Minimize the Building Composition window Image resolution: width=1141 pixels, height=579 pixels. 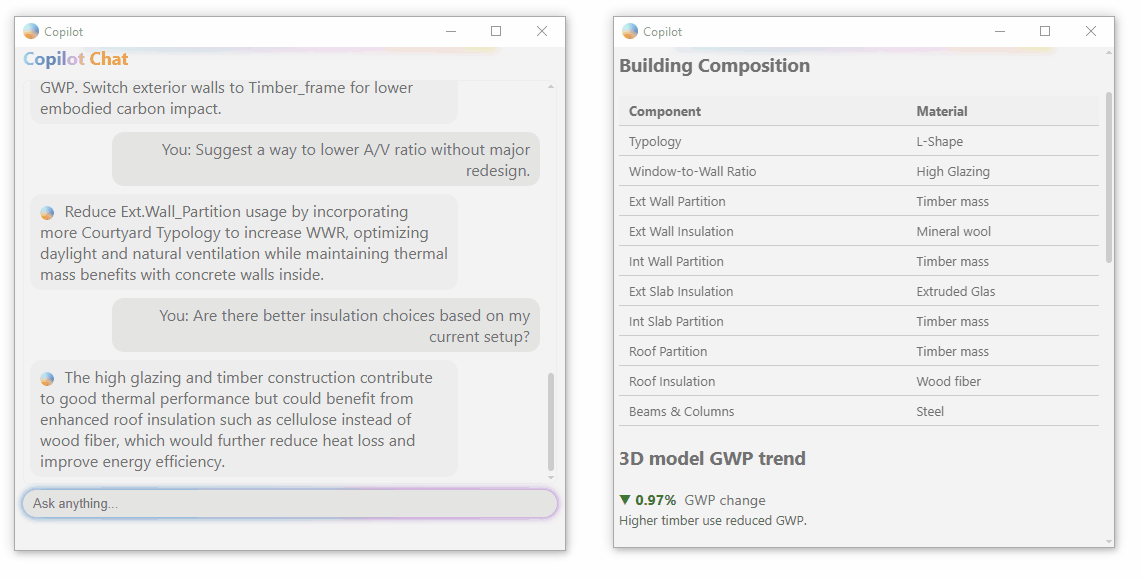[x=1000, y=31]
